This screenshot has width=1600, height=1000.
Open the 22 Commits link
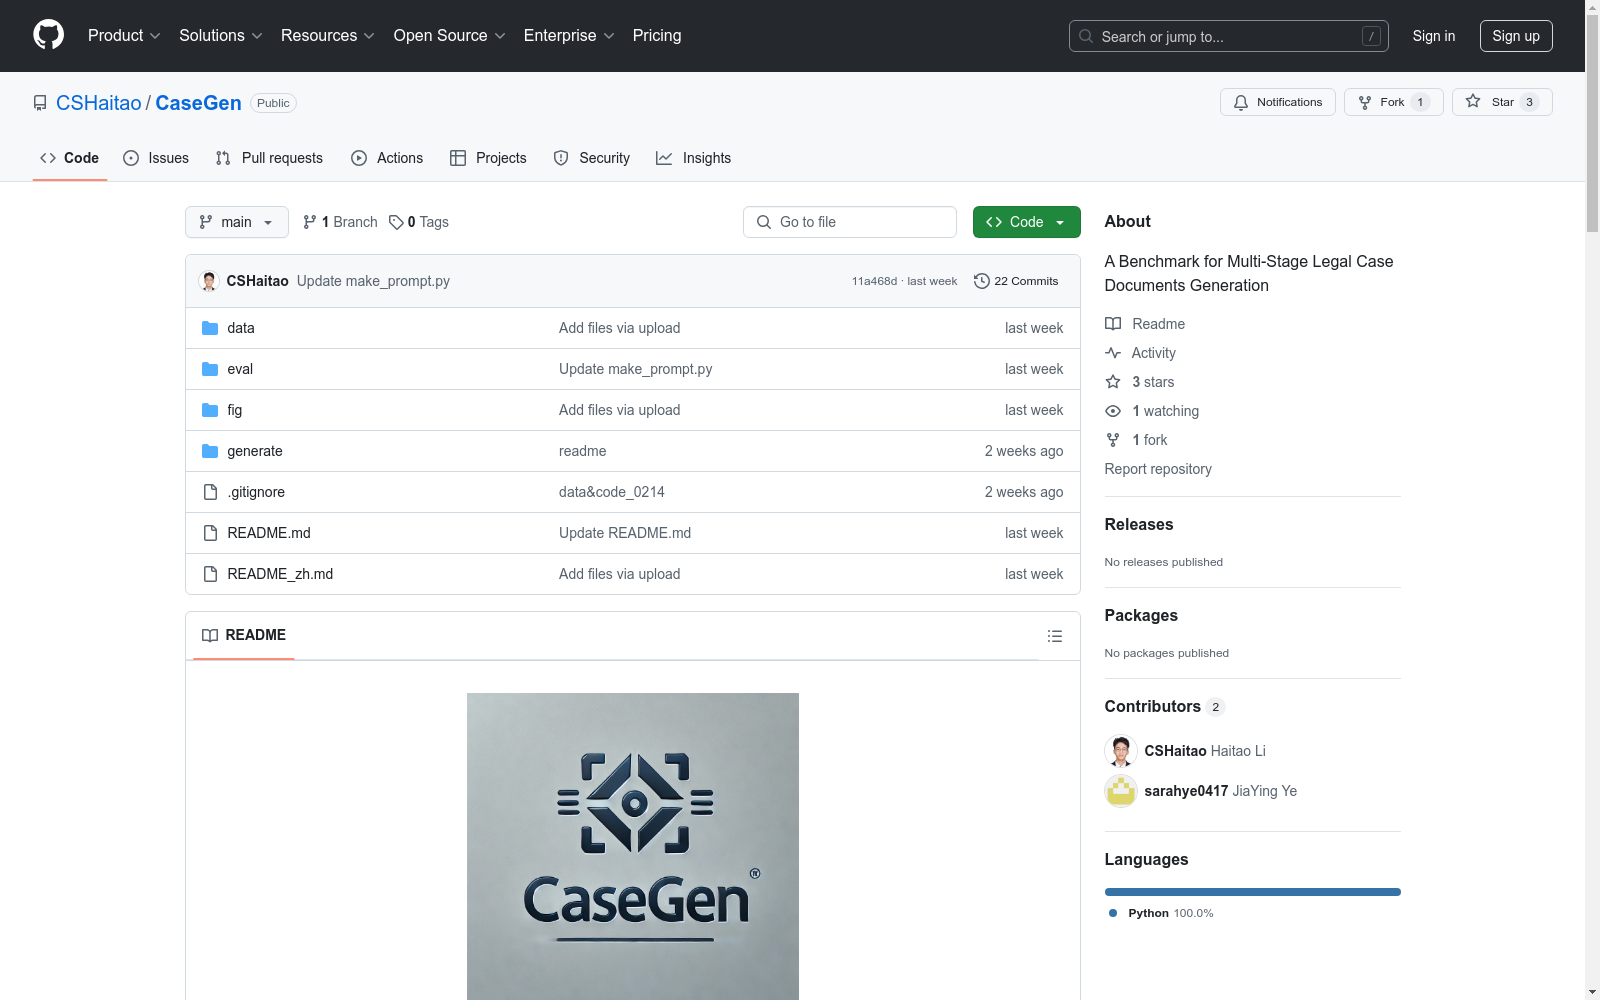tap(1016, 281)
